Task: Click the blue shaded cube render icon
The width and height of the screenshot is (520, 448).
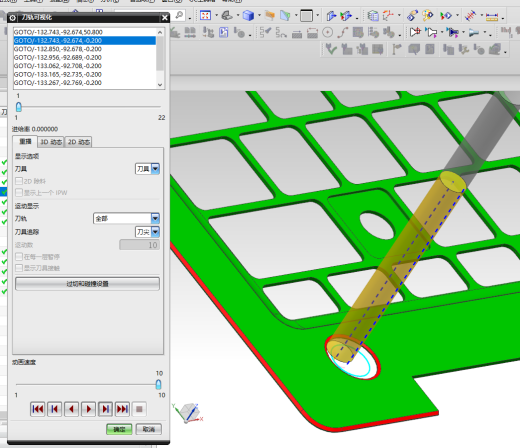Action: [x=248, y=15]
